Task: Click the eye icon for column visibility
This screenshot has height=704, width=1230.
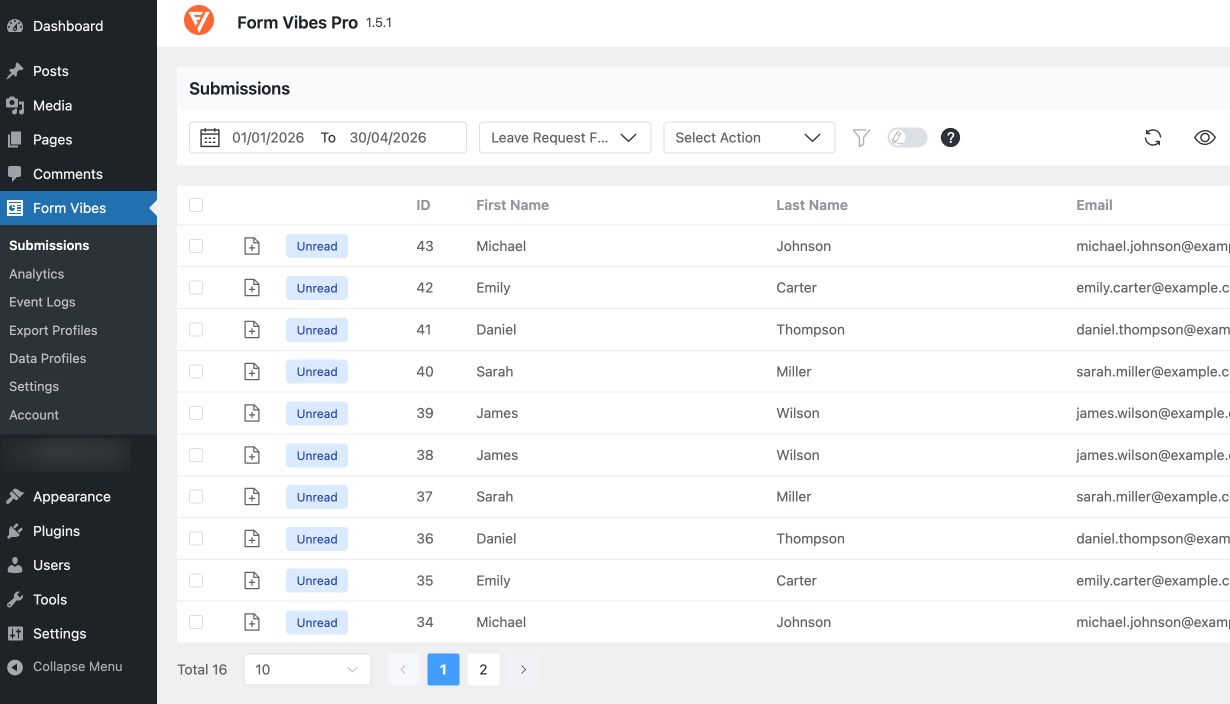Action: pyautogui.click(x=1204, y=138)
